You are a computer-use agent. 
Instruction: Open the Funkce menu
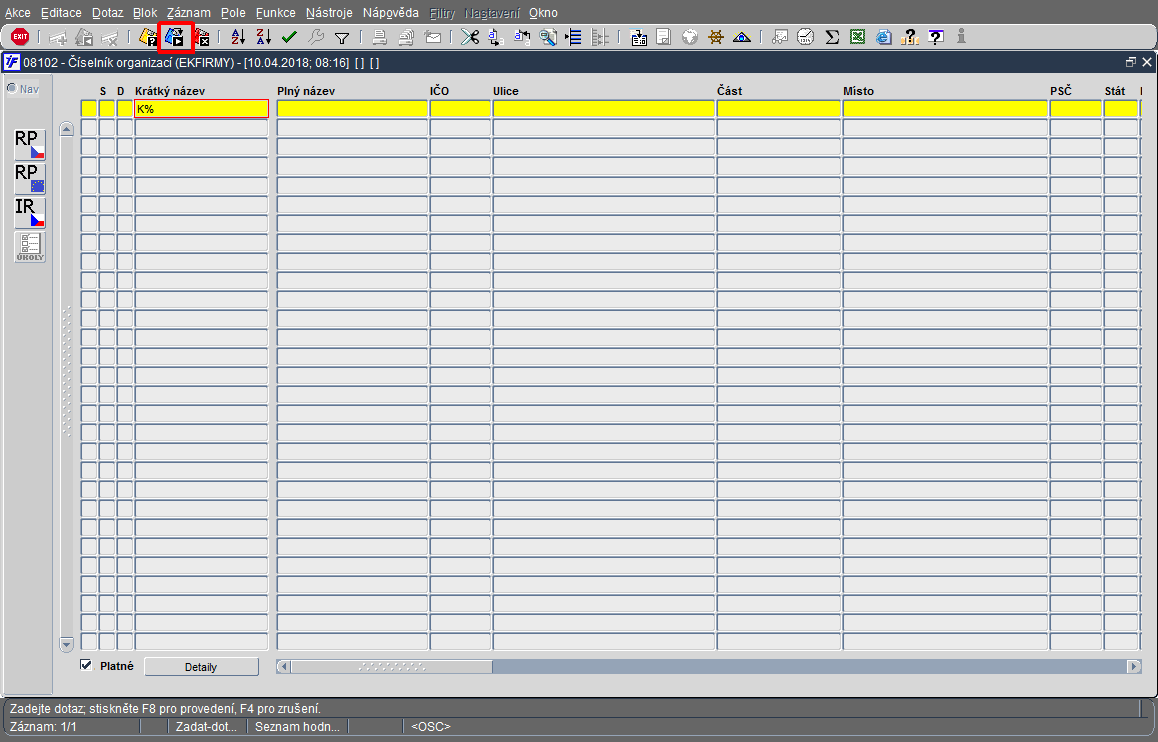[275, 13]
